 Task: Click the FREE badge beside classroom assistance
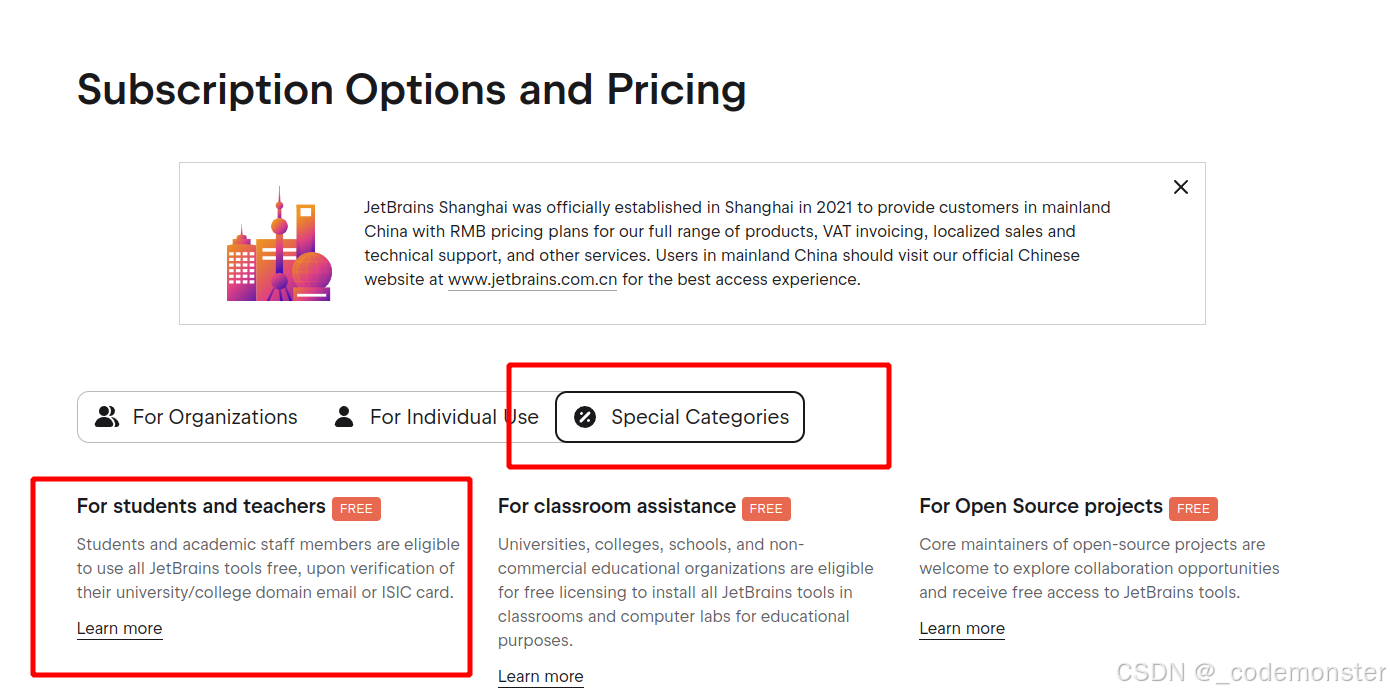click(766, 508)
